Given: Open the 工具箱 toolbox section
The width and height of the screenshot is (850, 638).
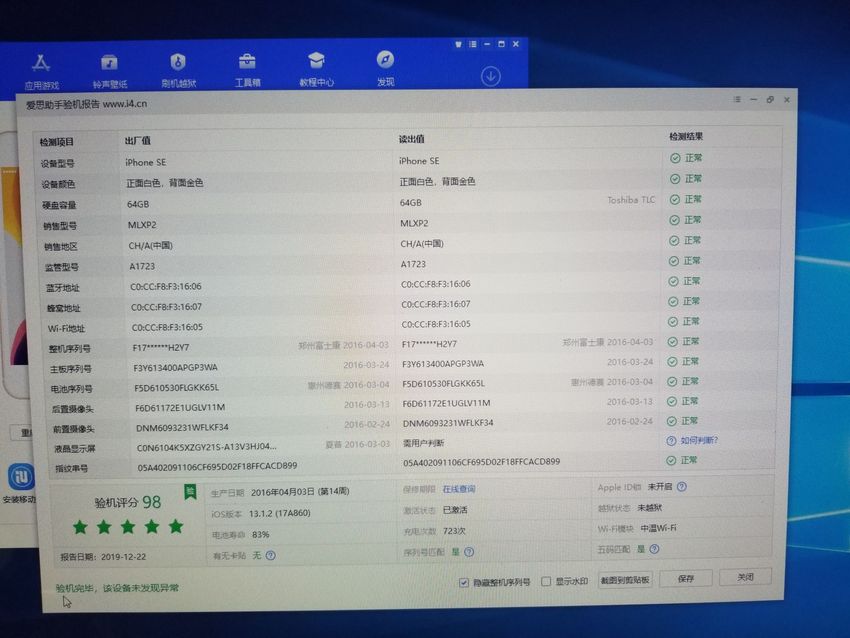Looking at the screenshot, I should pyautogui.click(x=247, y=70).
